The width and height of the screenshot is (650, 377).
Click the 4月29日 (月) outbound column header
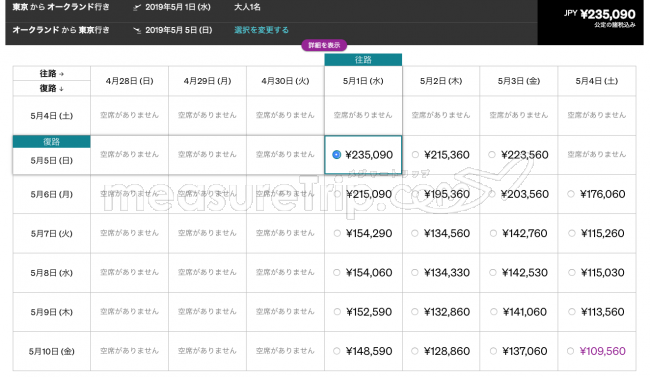(207, 81)
